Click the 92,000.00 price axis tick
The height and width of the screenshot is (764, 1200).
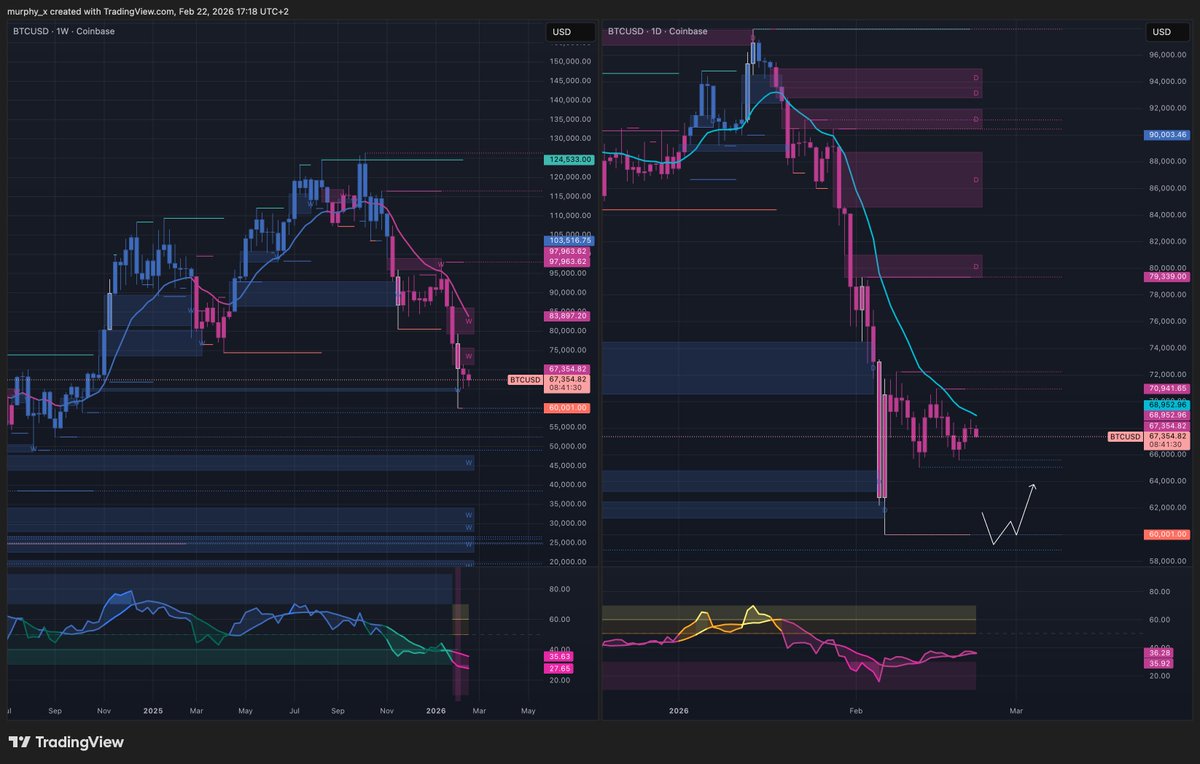tap(1170, 108)
